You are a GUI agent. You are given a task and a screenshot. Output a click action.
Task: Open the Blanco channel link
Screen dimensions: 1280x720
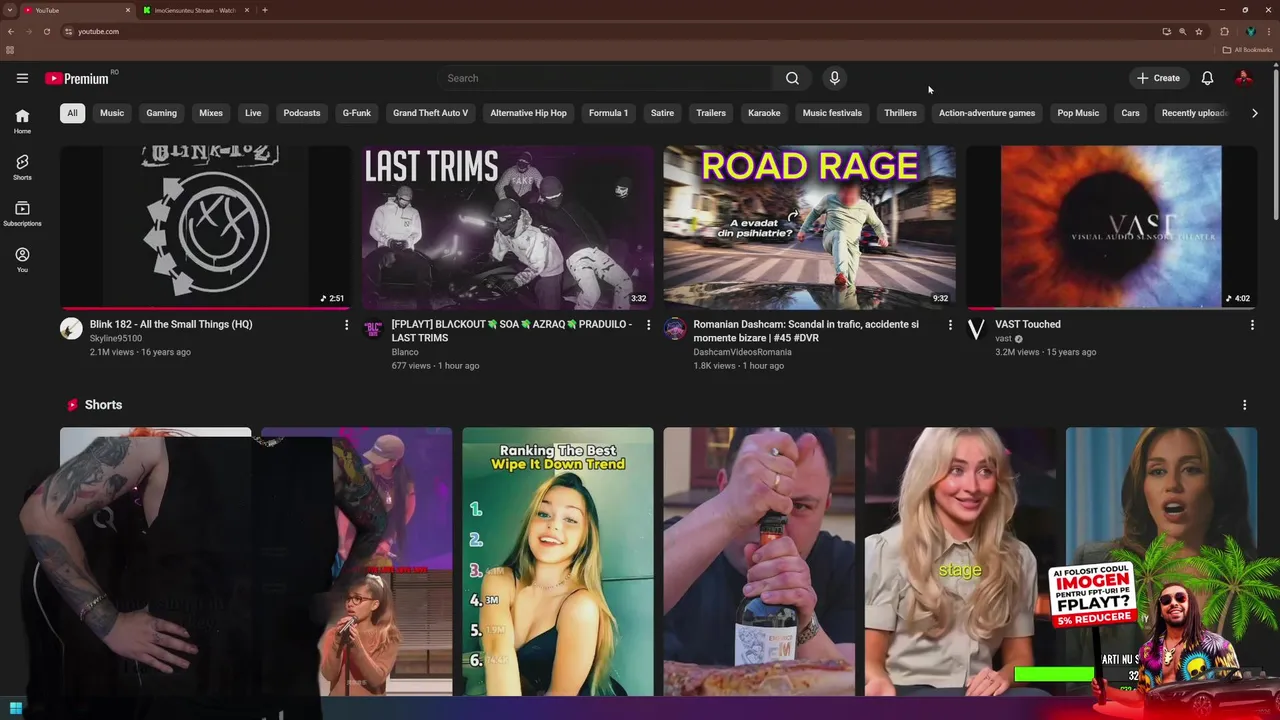[x=405, y=352]
